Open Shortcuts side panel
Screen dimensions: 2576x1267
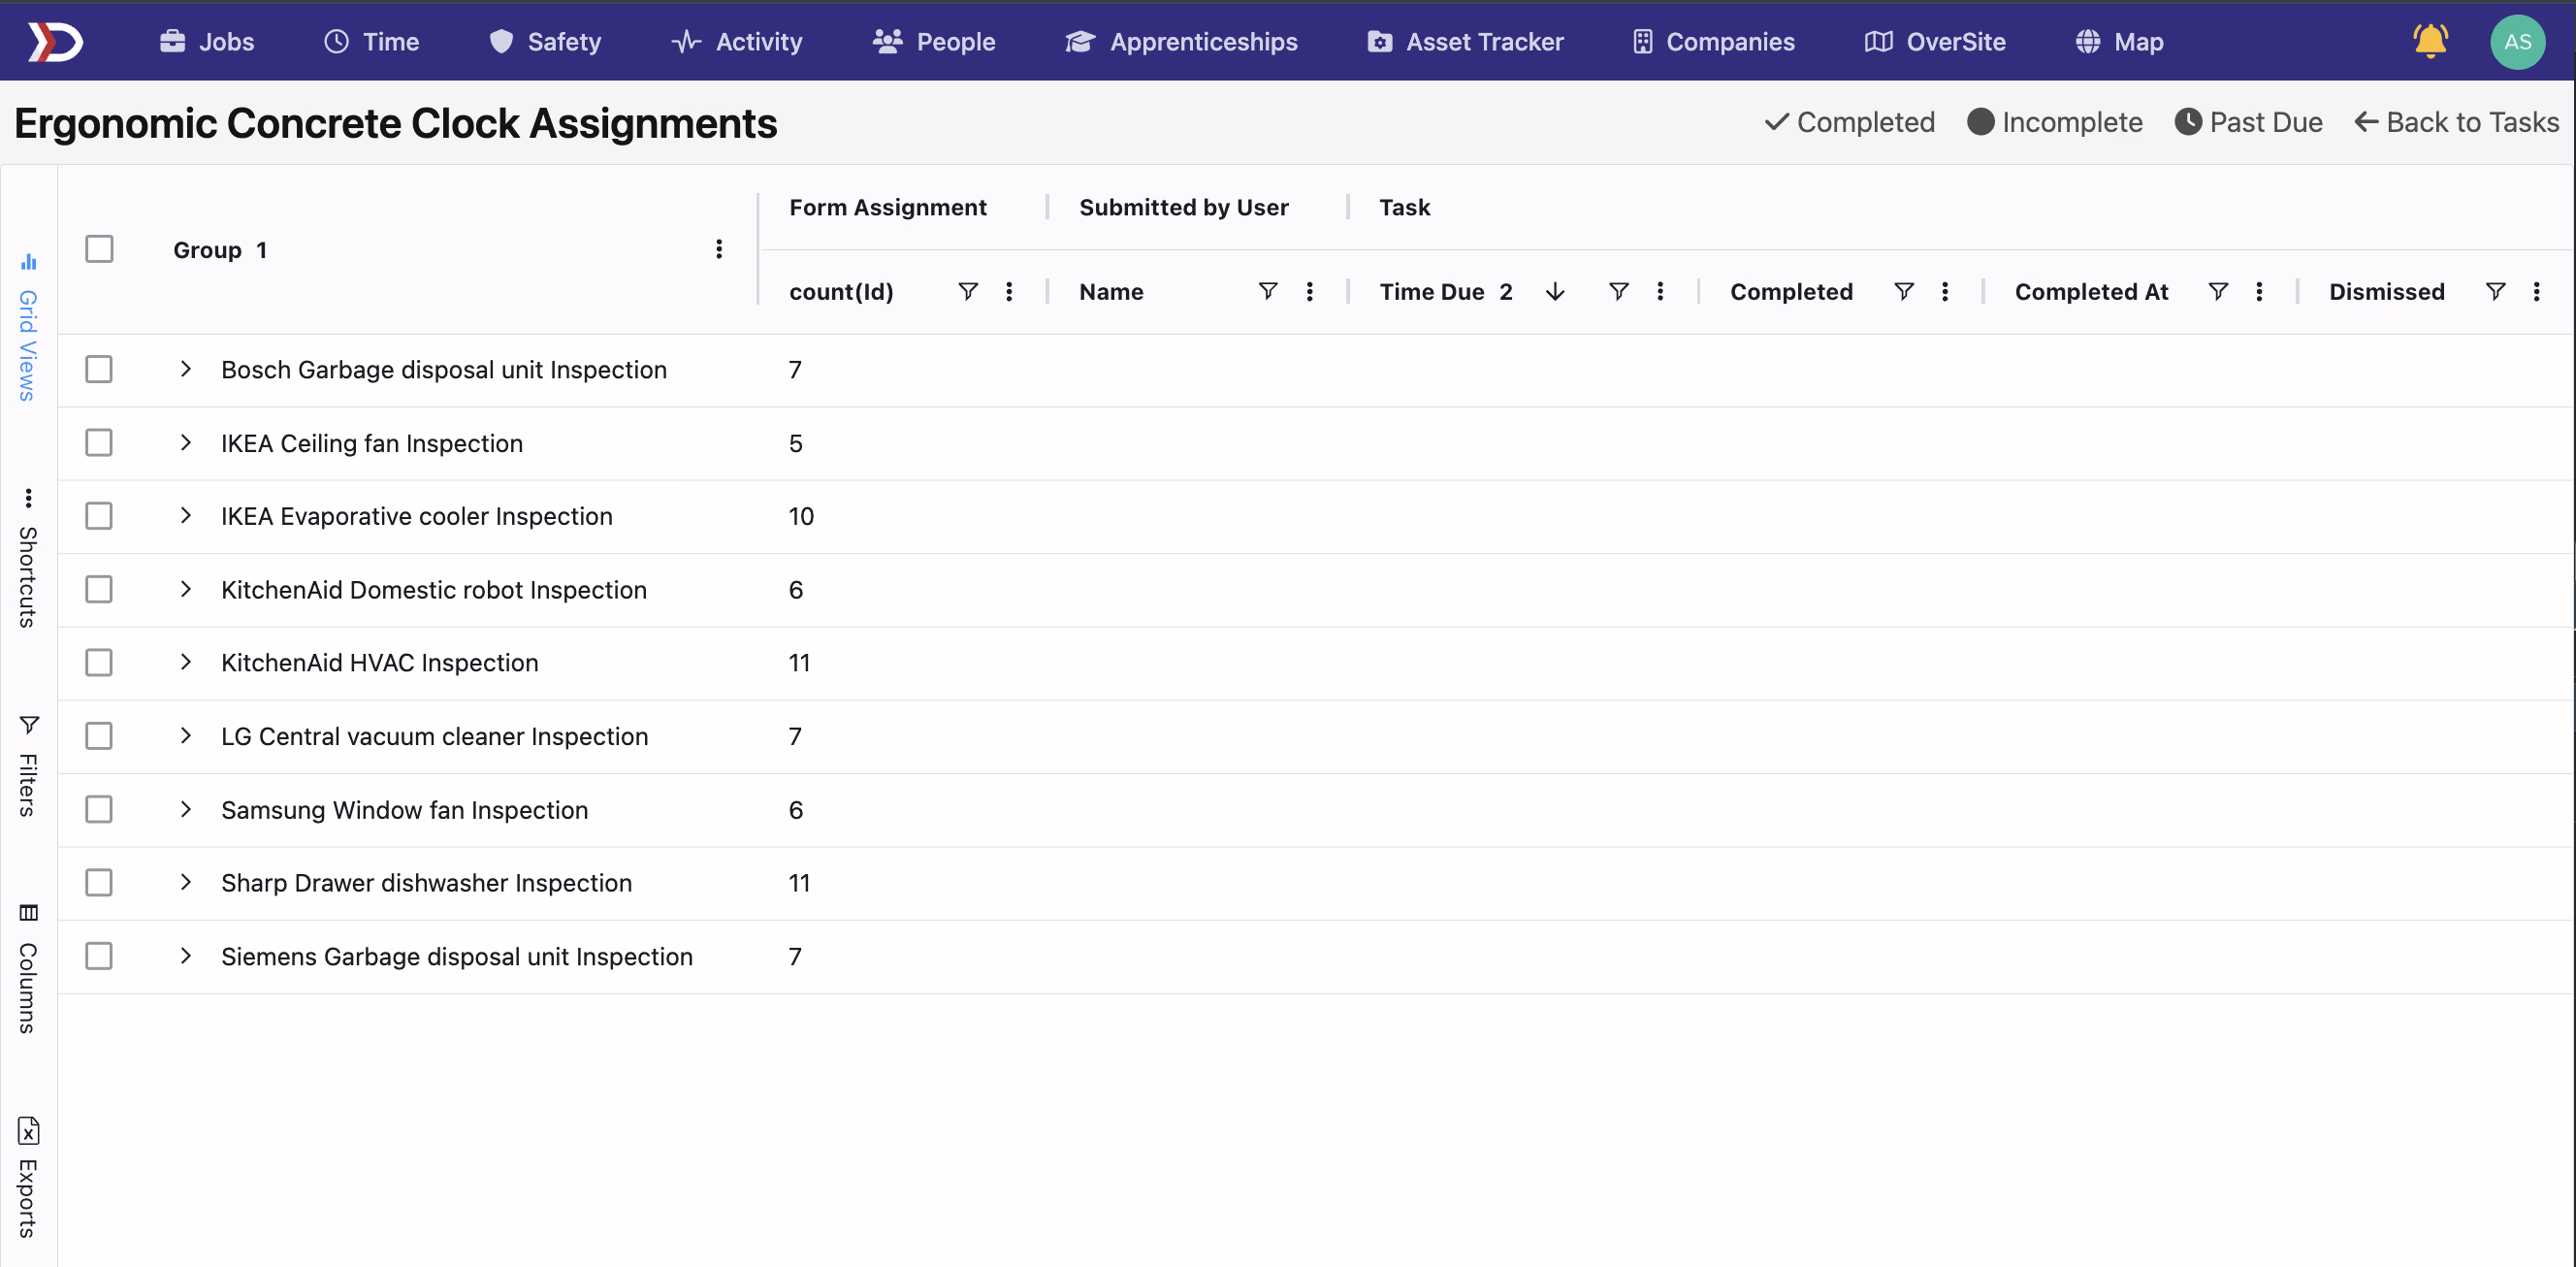28,558
